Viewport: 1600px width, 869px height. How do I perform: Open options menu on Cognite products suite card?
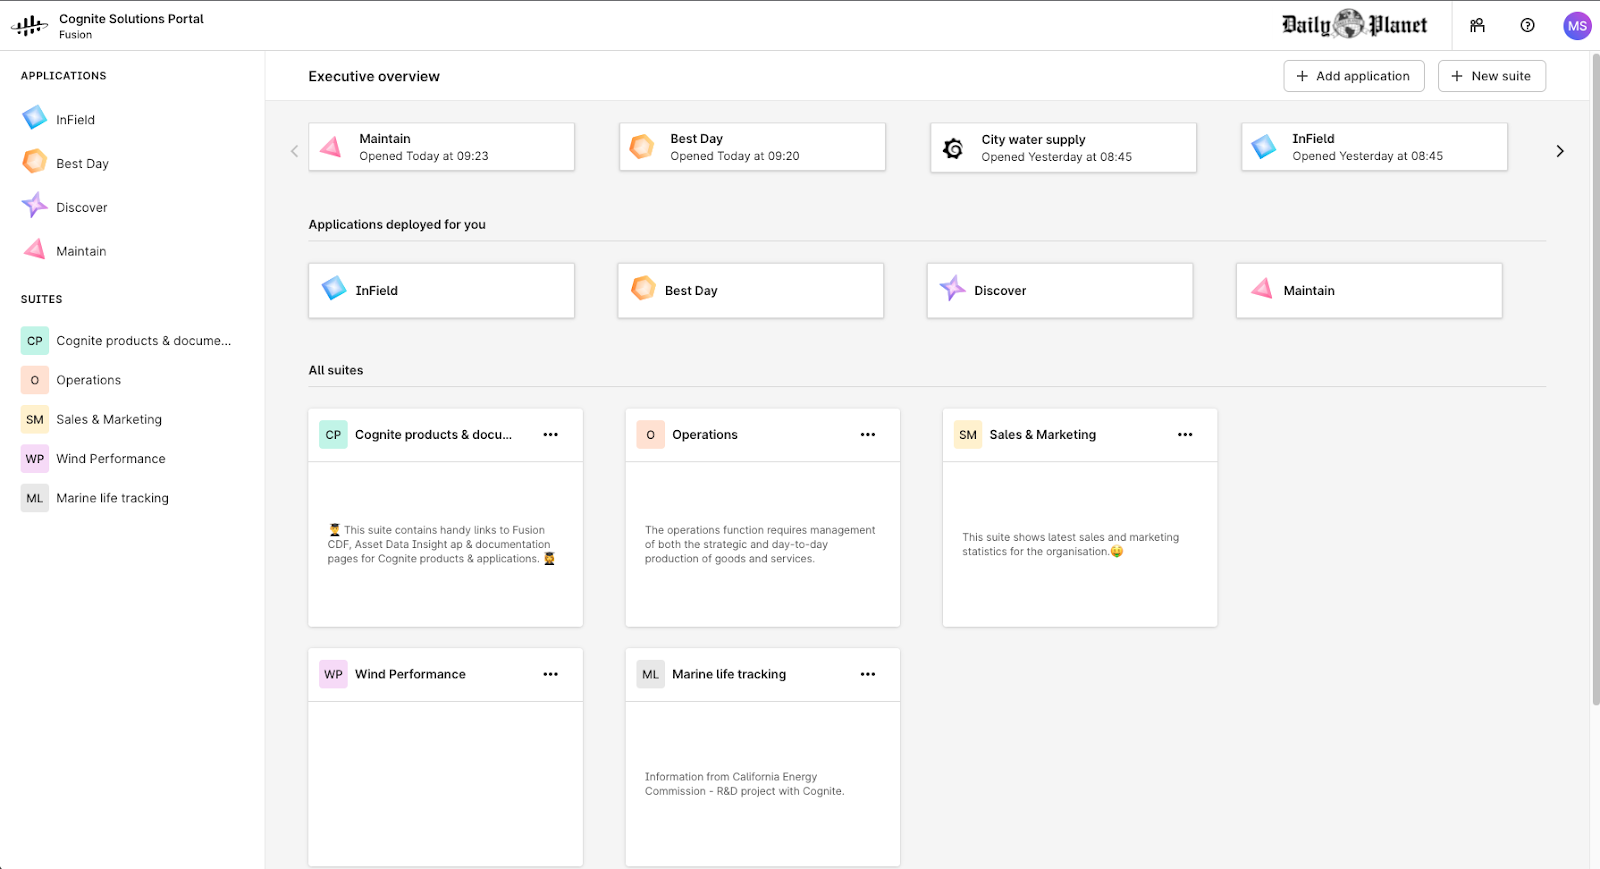click(551, 435)
